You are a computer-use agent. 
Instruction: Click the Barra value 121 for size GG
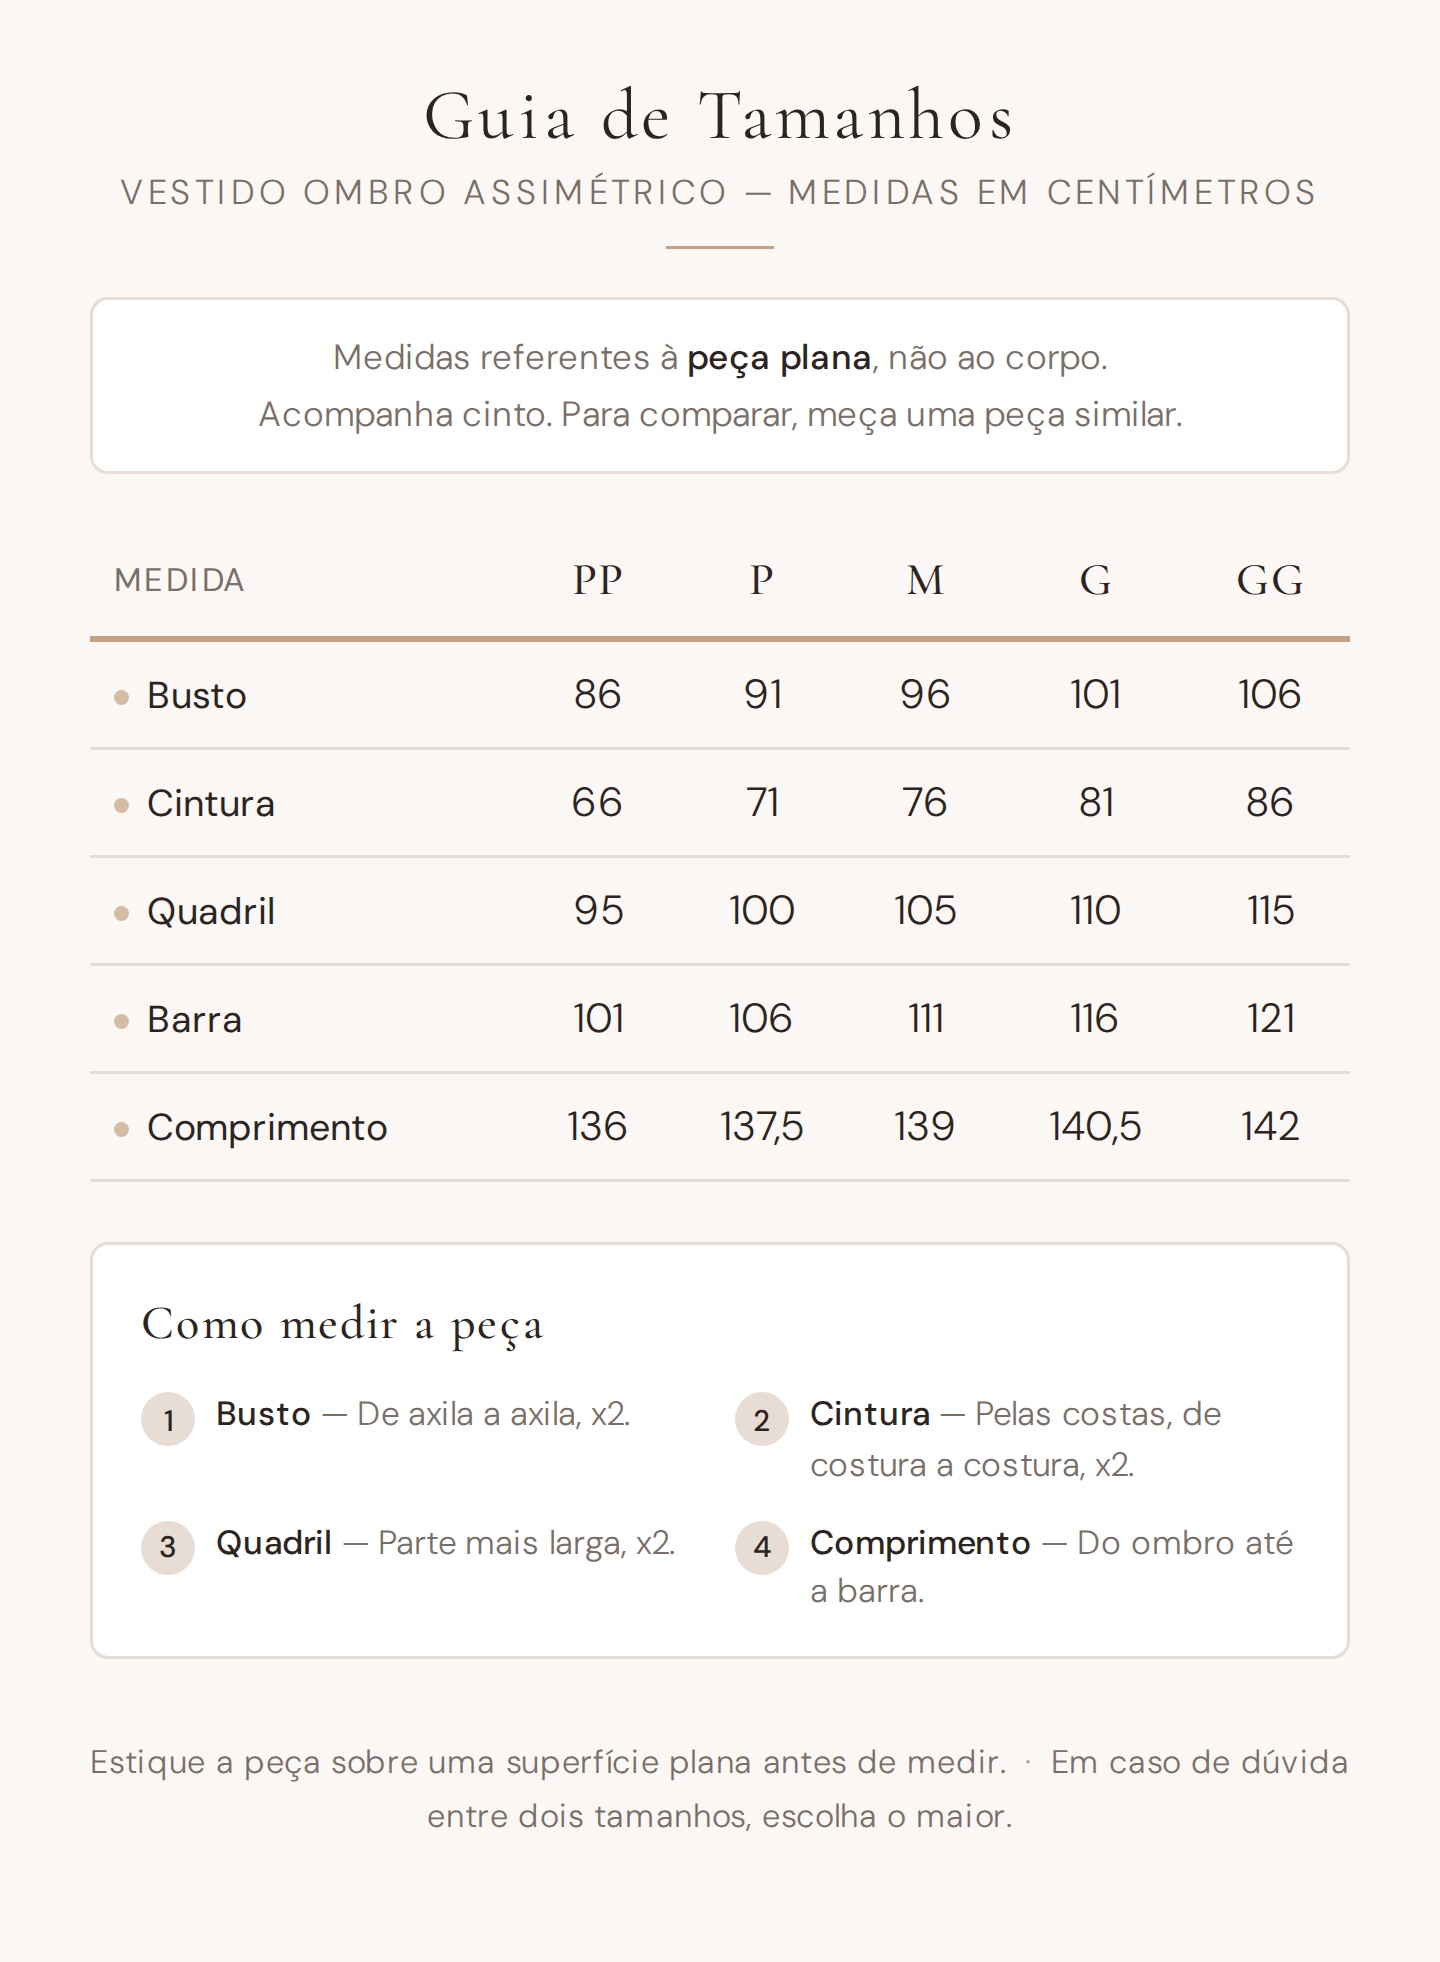tap(1270, 1019)
